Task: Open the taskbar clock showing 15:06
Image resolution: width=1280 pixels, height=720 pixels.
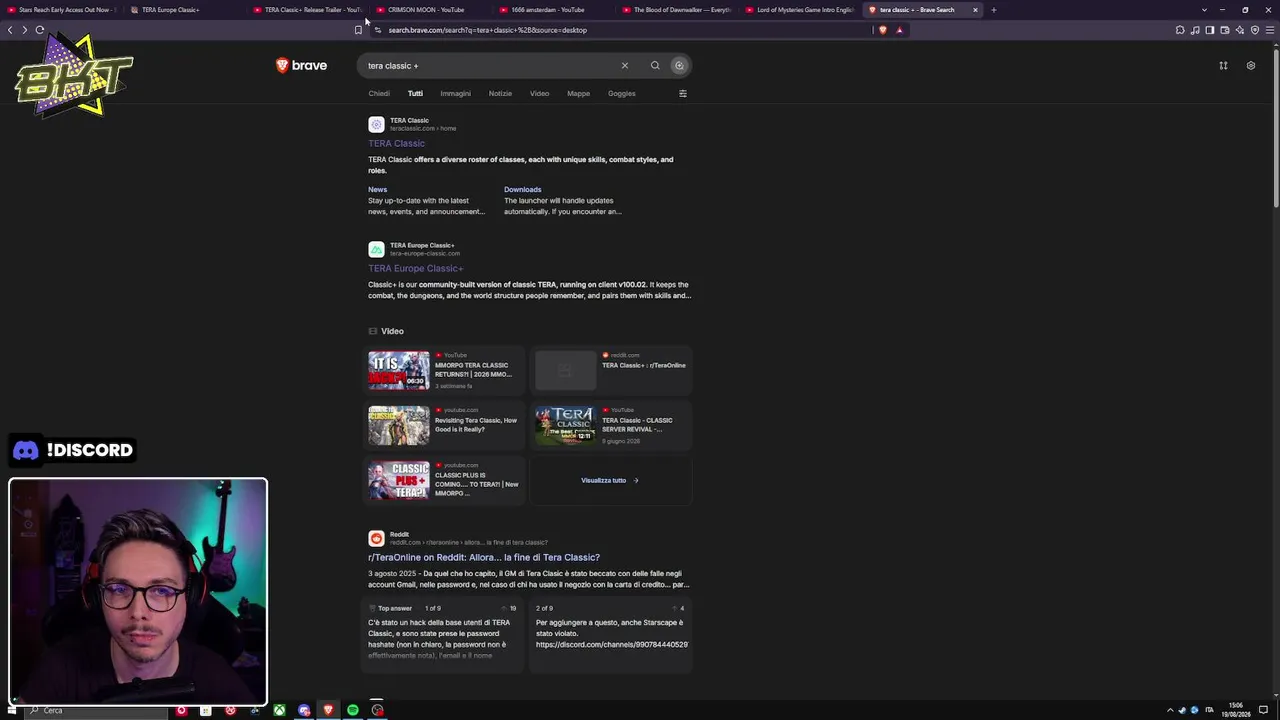Action: (x=1236, y=711)
